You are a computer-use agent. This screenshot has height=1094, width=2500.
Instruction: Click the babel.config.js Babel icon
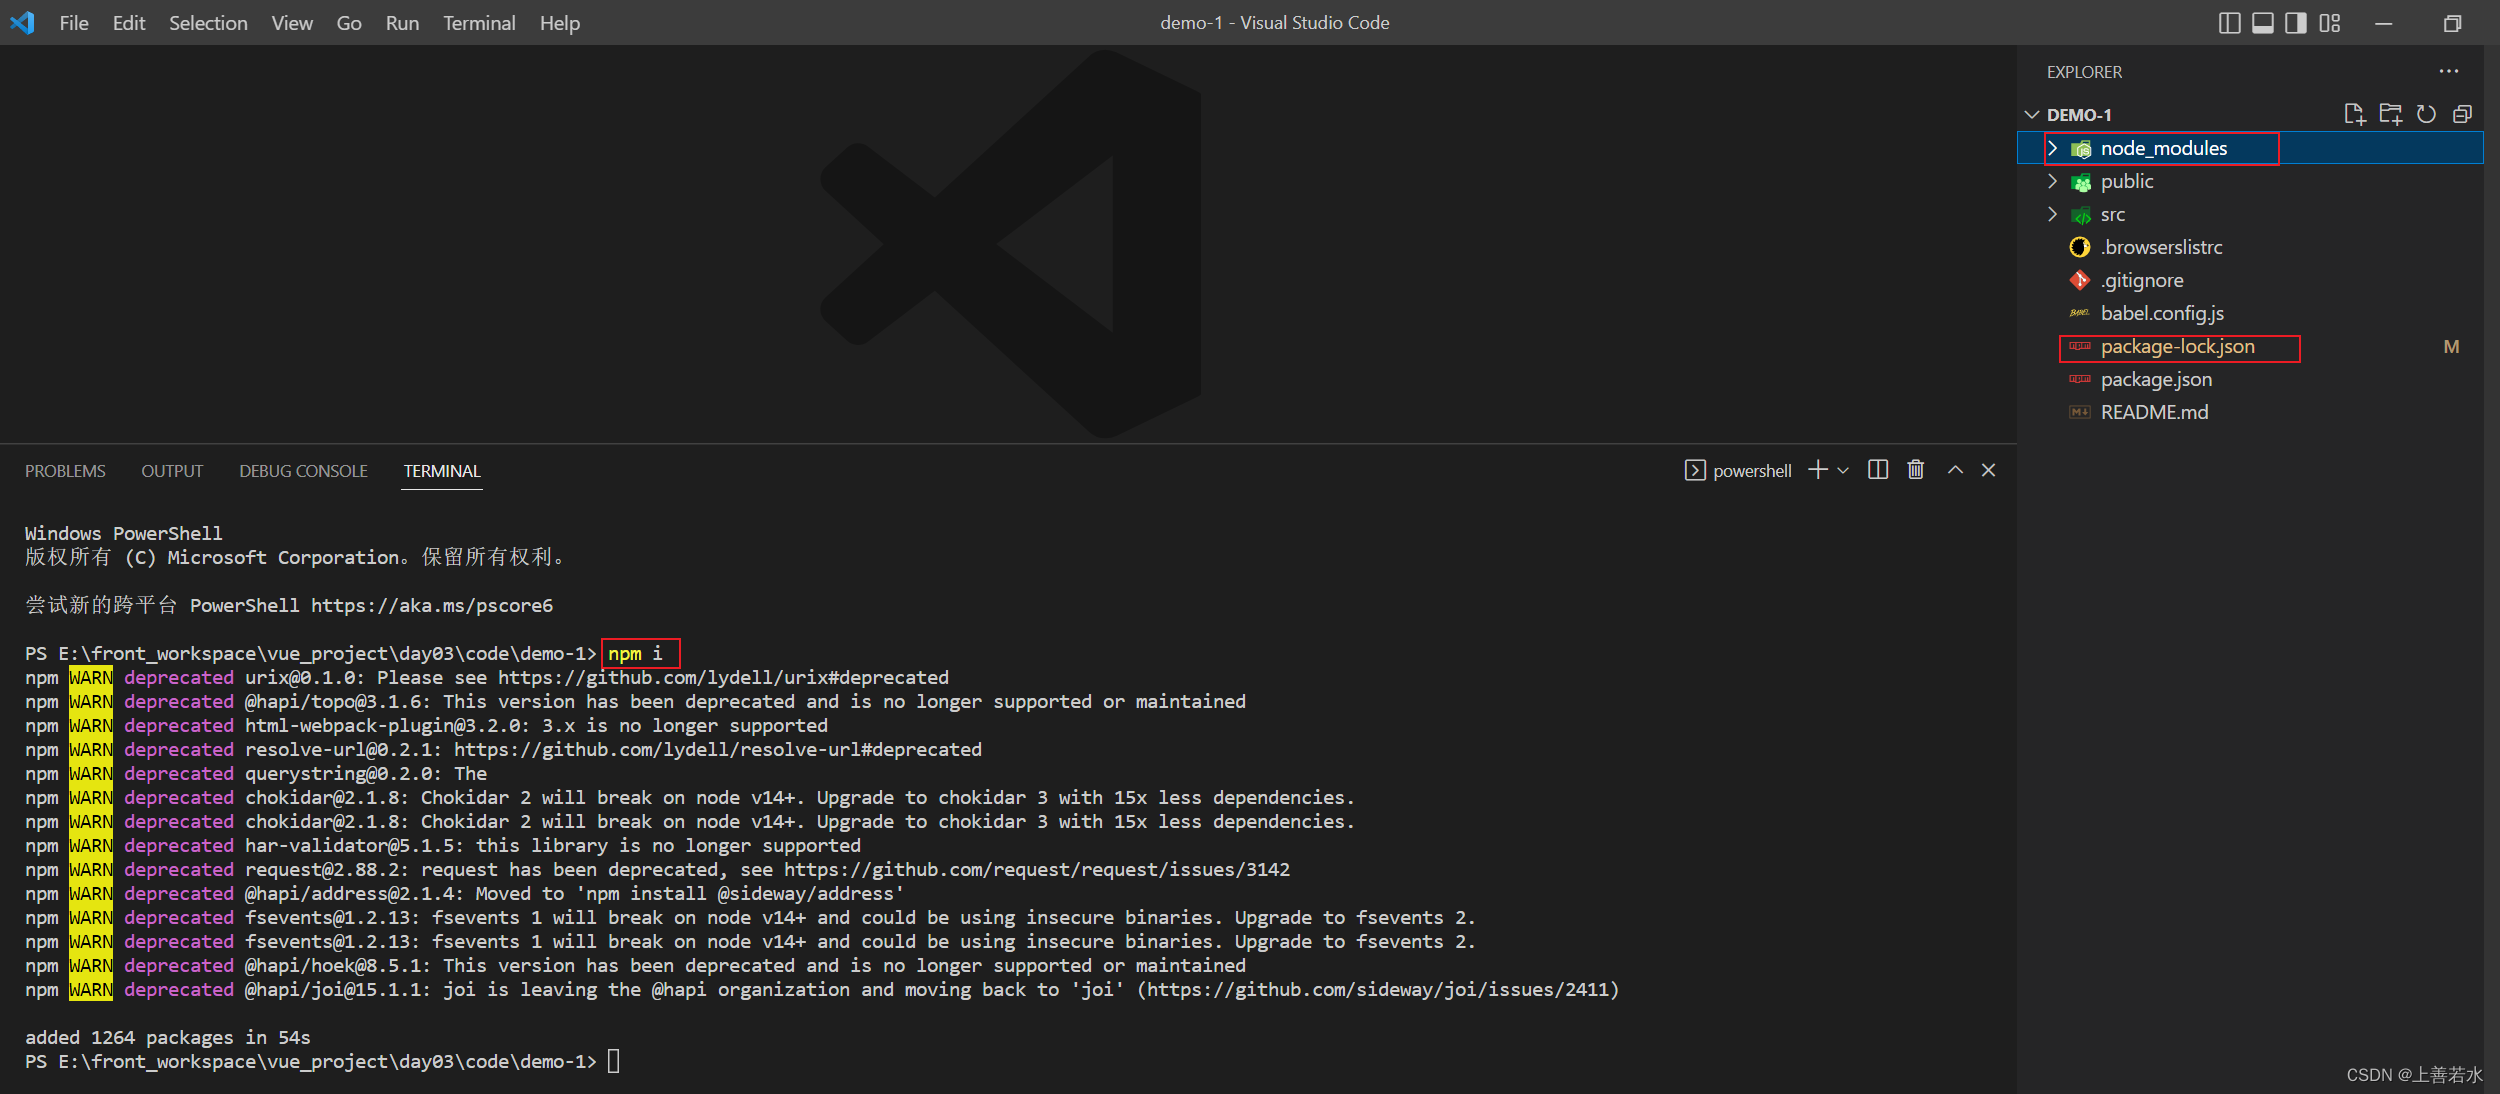pyautogui.click(x=2080, y=313)
